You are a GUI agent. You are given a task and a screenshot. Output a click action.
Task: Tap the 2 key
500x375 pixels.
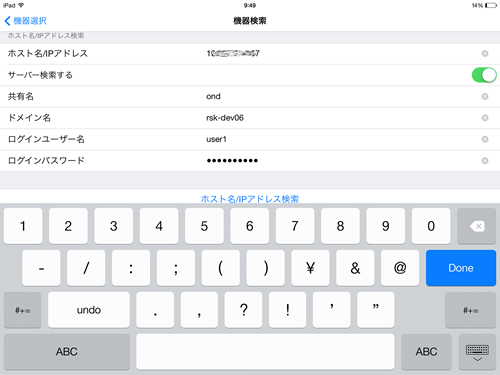tap(68, 226)
